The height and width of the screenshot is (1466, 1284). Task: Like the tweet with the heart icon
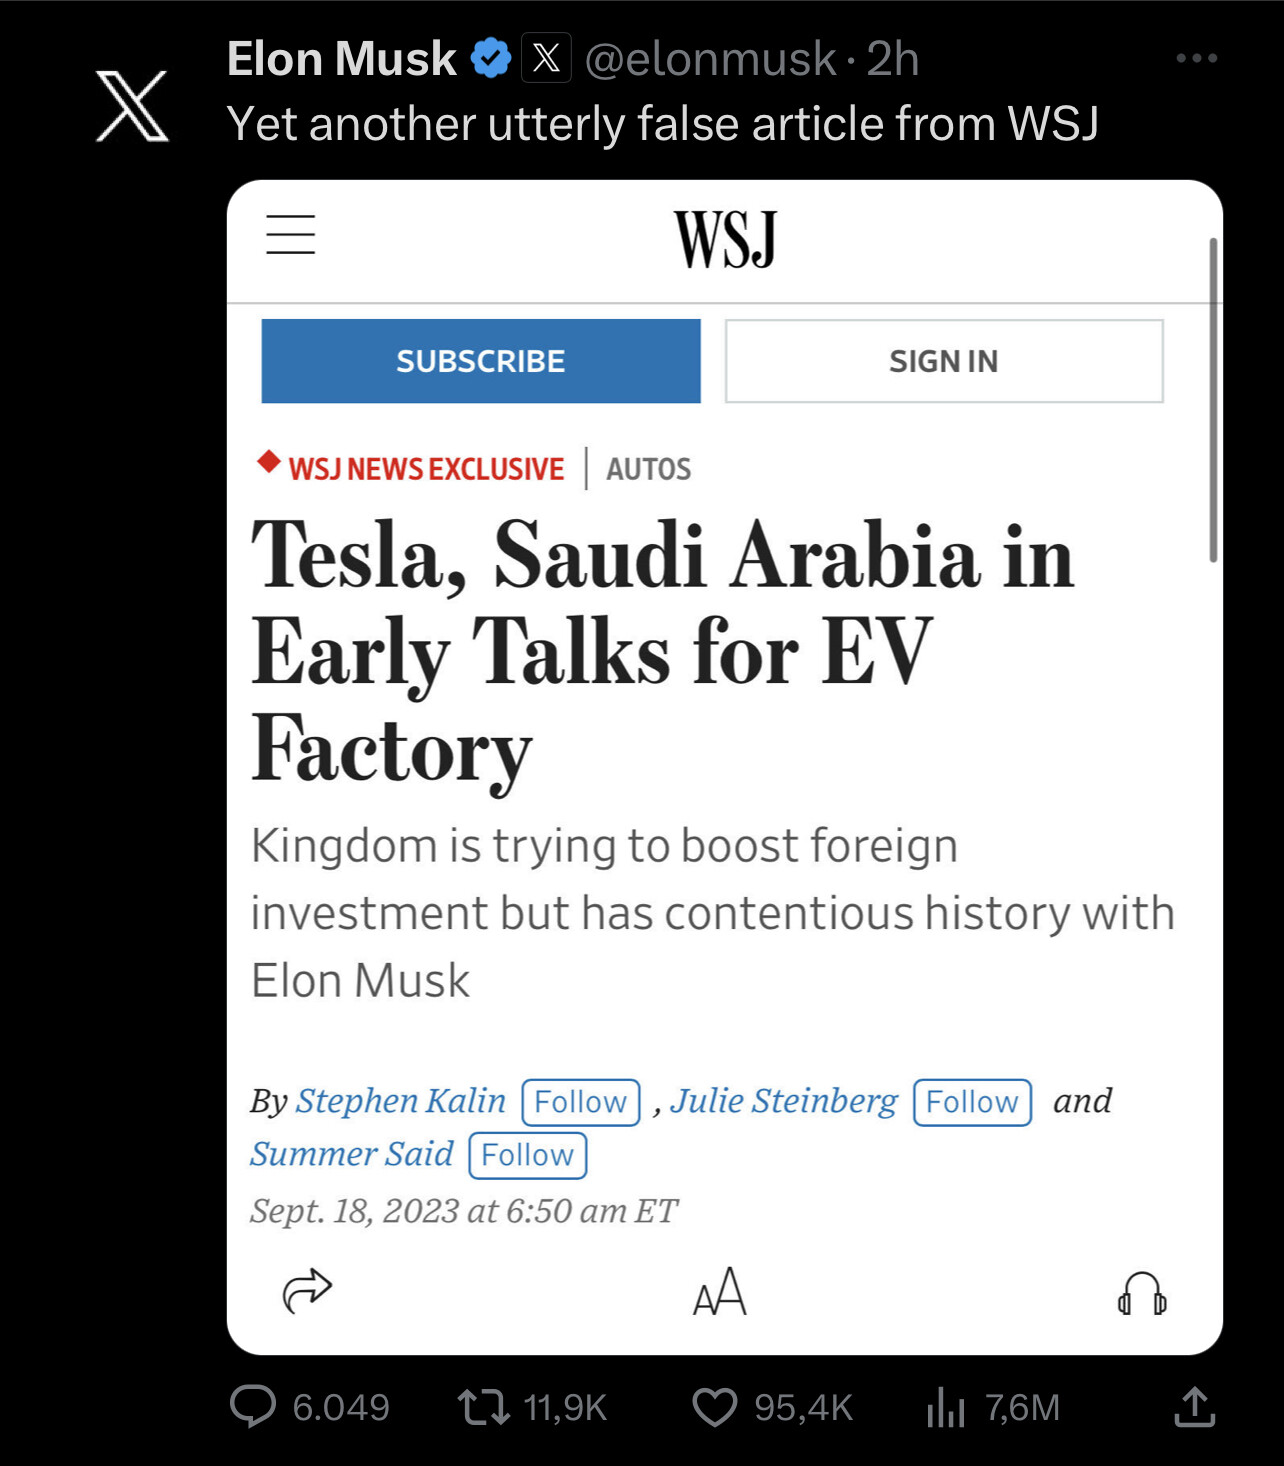coord(715,1407)
